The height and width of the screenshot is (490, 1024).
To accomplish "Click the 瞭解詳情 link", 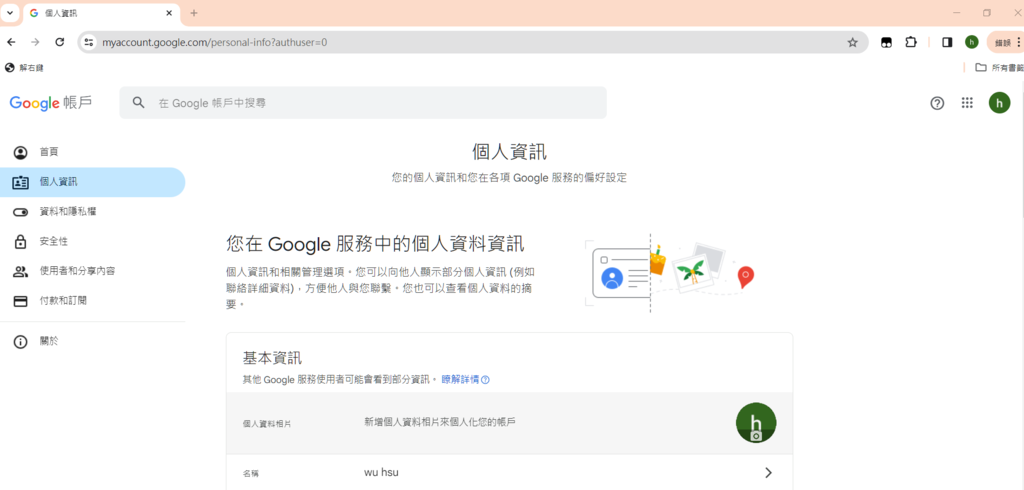I will pos(466,379).
